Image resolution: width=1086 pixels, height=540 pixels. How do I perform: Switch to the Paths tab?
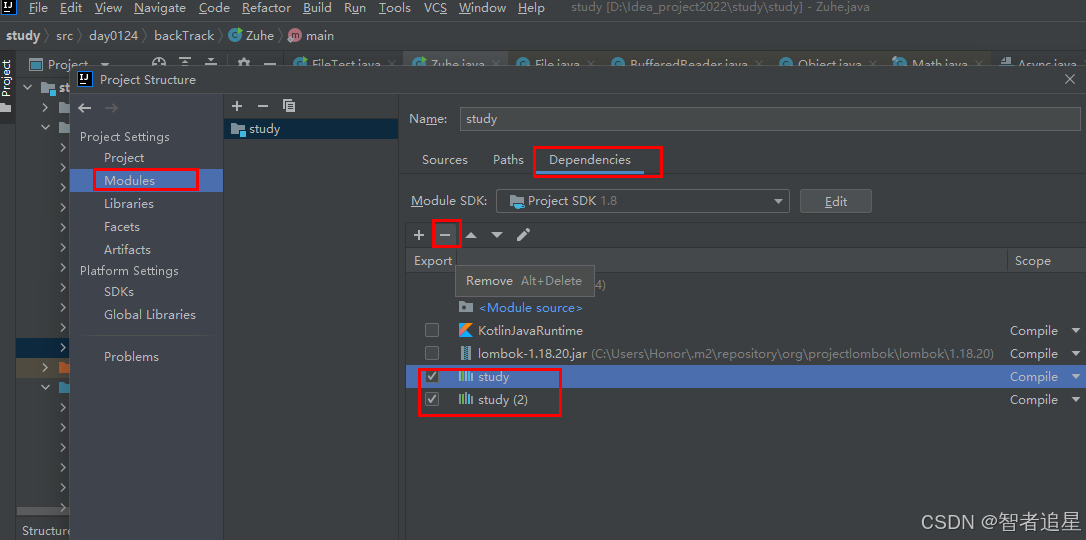[x=508, y=159]
